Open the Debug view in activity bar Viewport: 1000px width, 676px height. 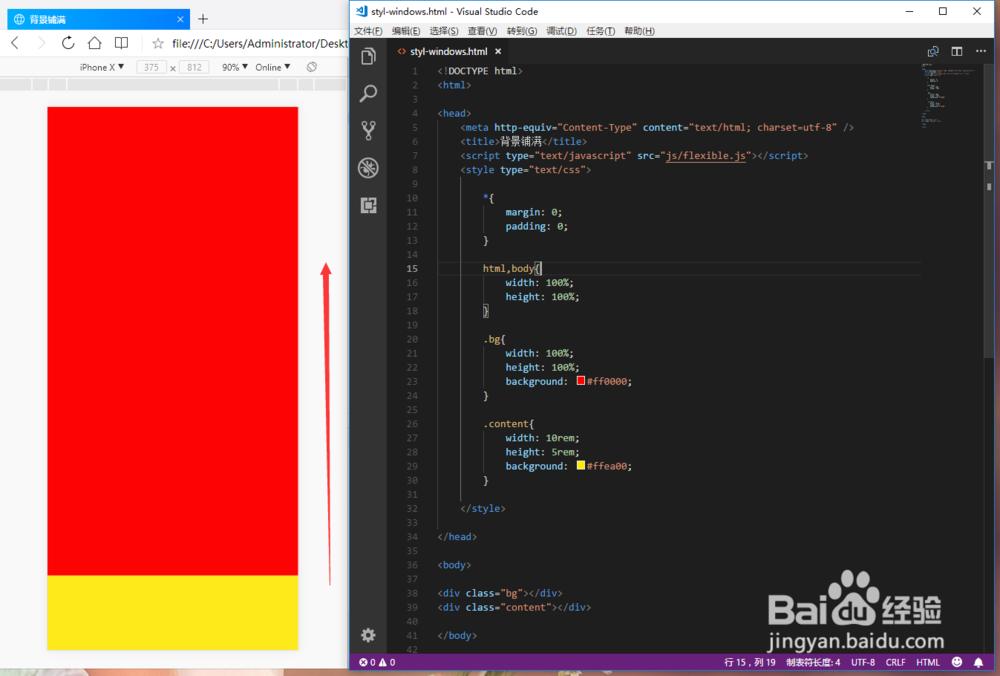368,168
